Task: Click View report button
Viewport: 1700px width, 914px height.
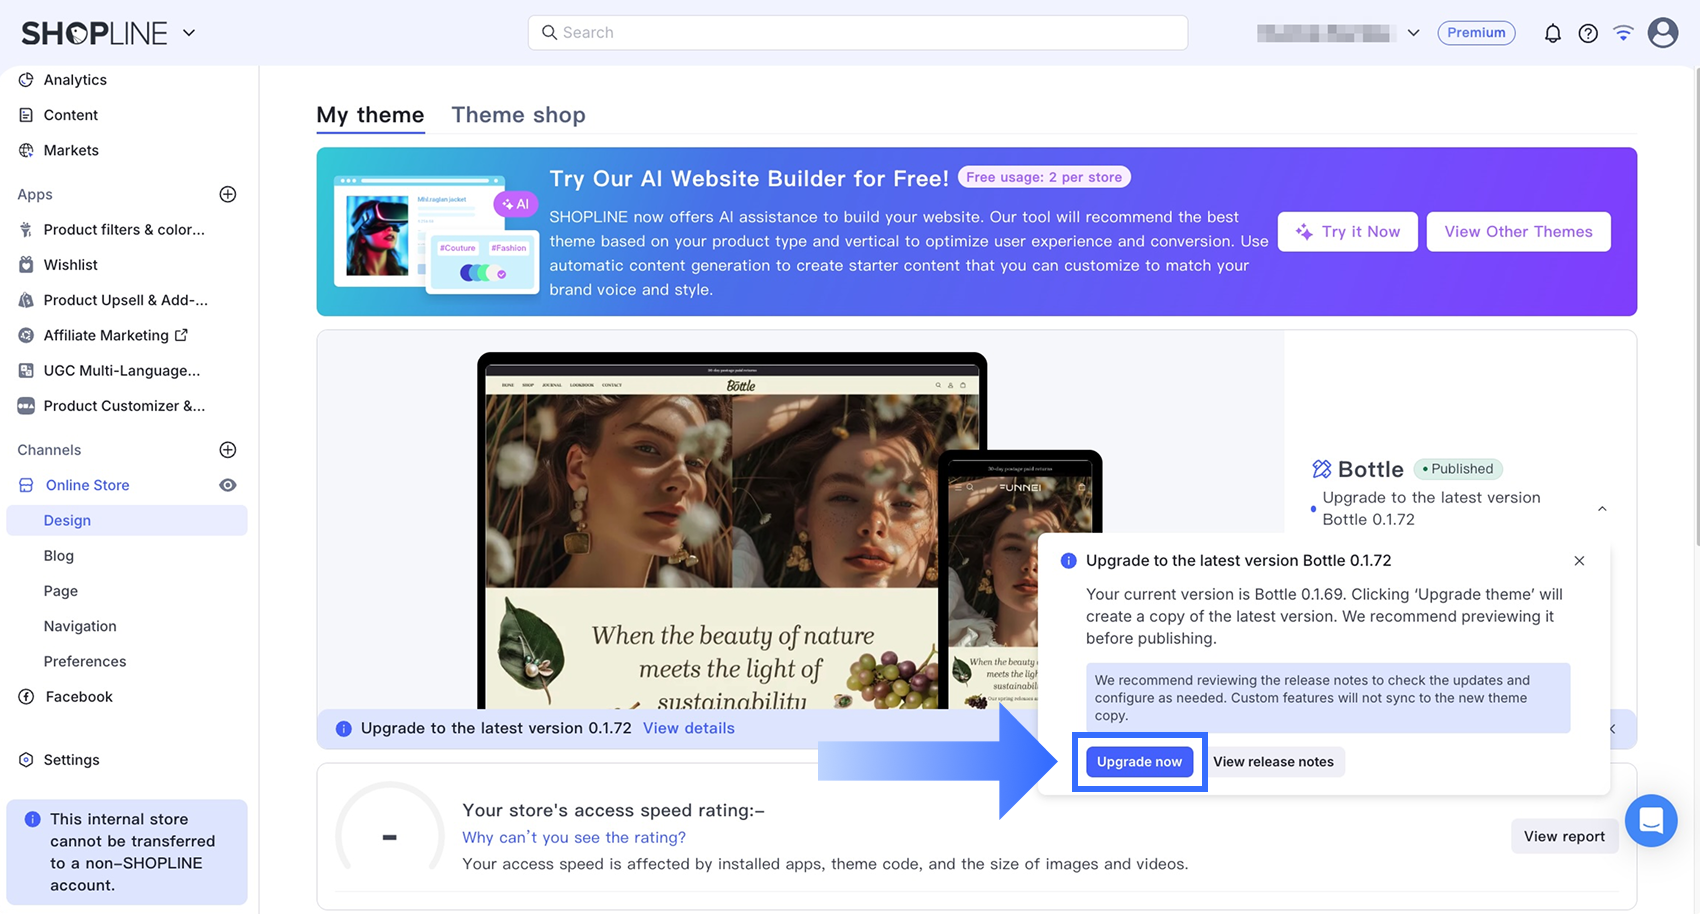Action: (x=1564, y=837)
